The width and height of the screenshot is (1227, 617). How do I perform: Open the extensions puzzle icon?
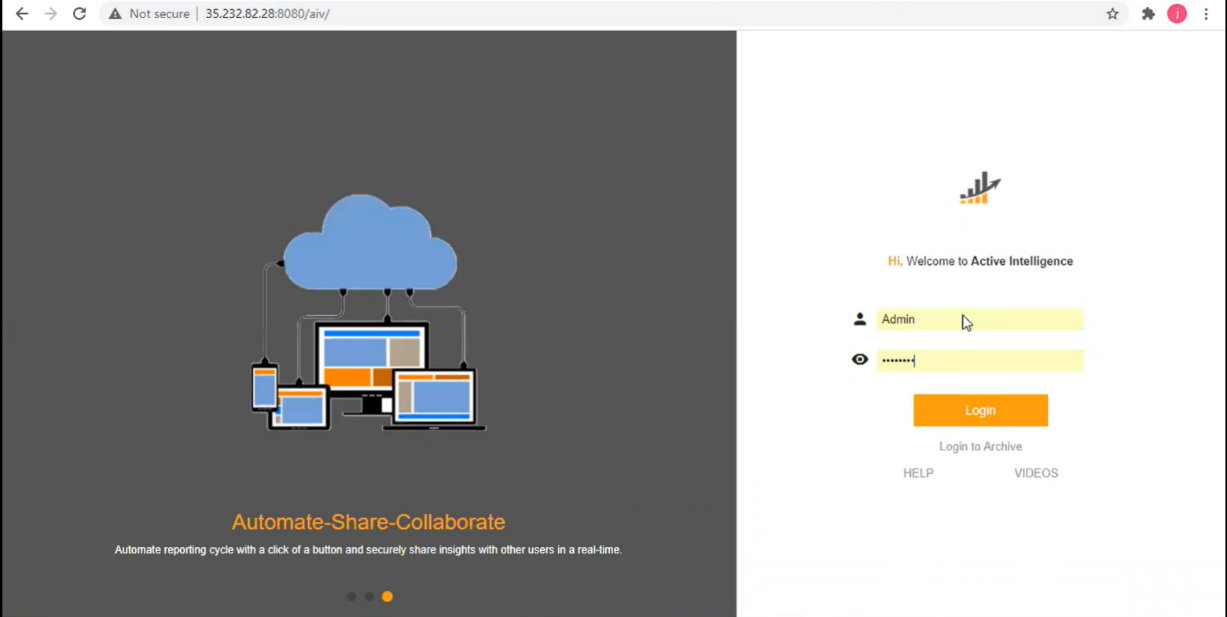[x=1148, y=14]
